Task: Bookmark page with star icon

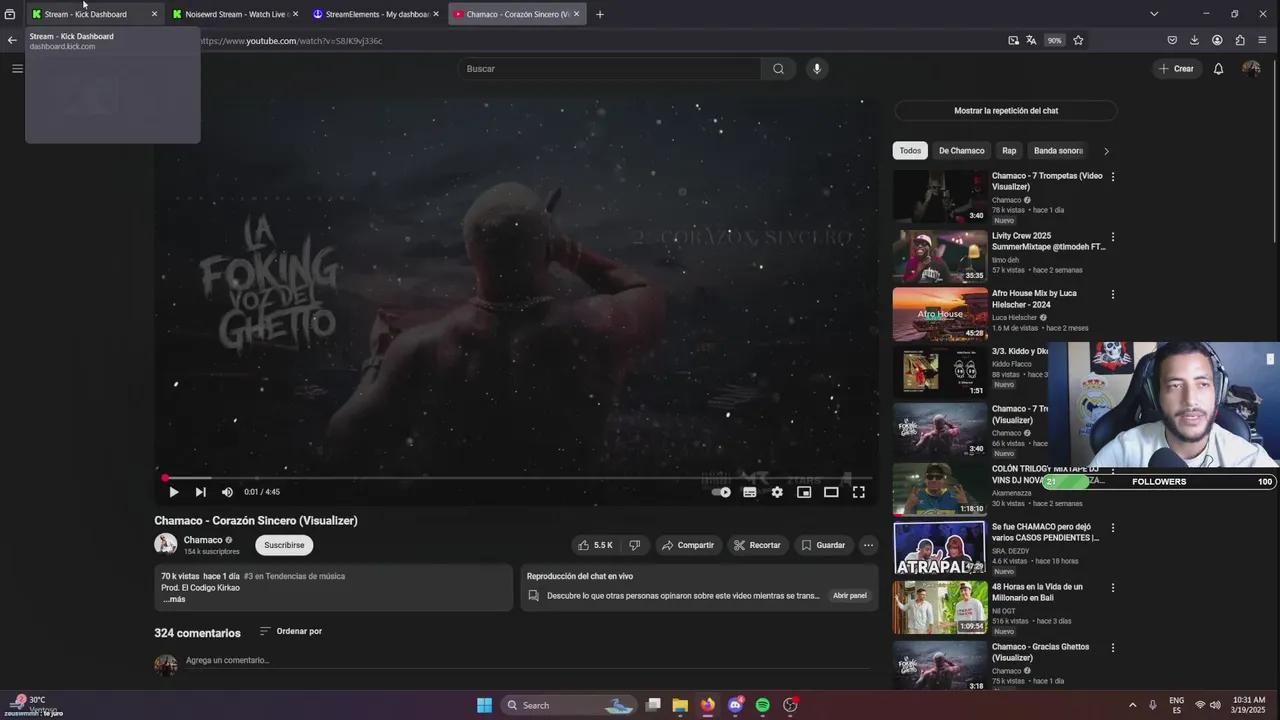Action: (x=1078, y=41)
